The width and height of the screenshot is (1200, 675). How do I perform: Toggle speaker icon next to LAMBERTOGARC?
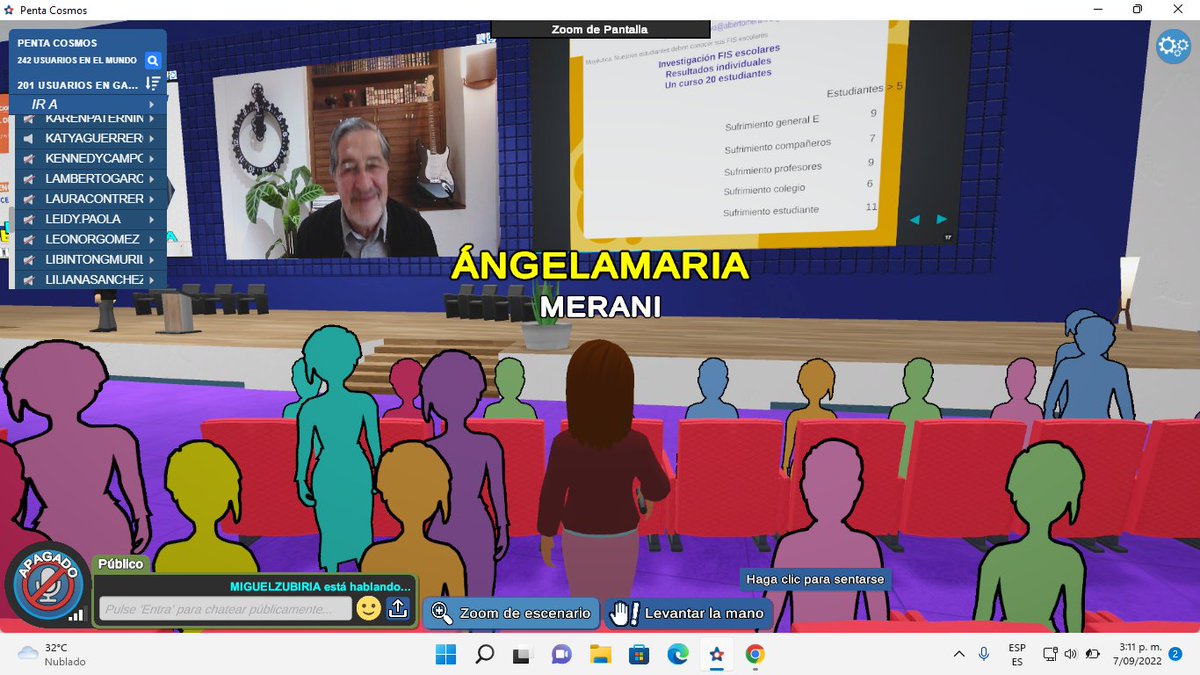tap(29, 179)
